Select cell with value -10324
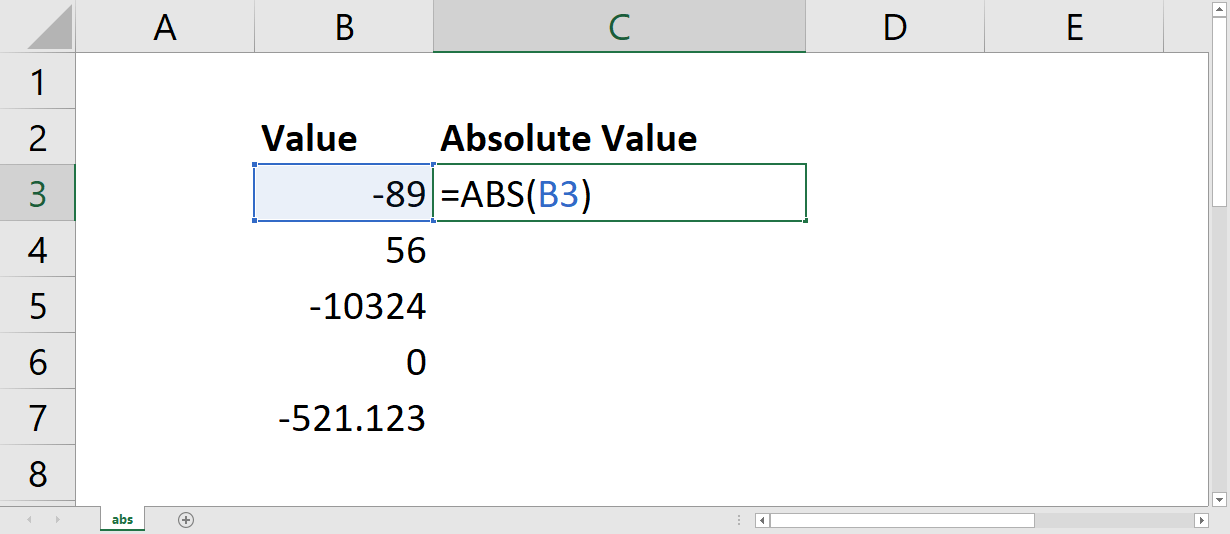This screenshot has width=1230, height=534. [344, 305]
